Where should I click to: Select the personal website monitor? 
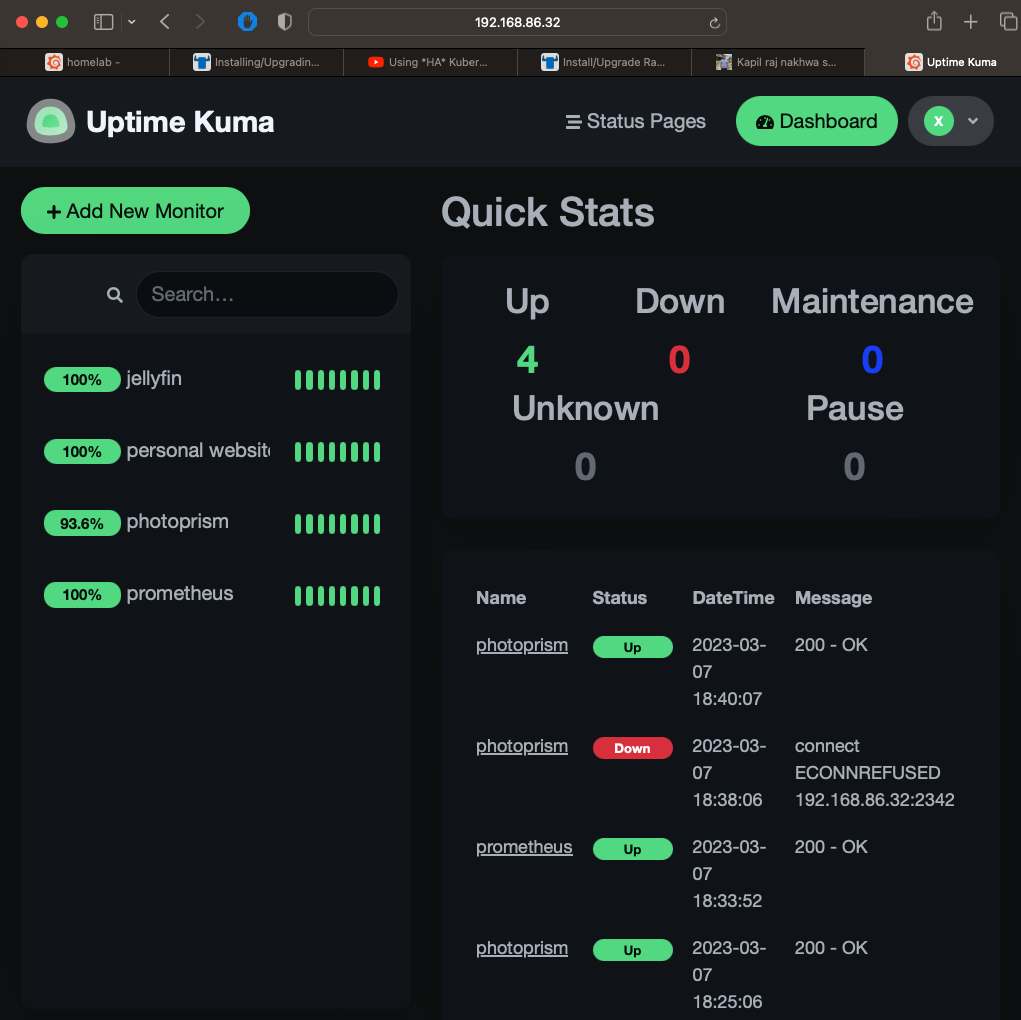tap(216, 451)
